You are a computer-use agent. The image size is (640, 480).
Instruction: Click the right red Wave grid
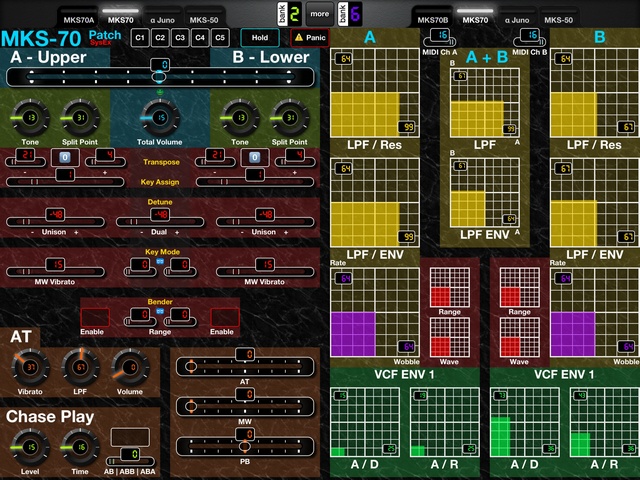tap(520, 337)
